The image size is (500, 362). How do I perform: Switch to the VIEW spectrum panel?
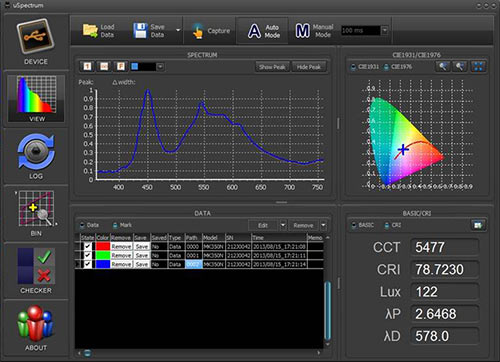point(36,99)
